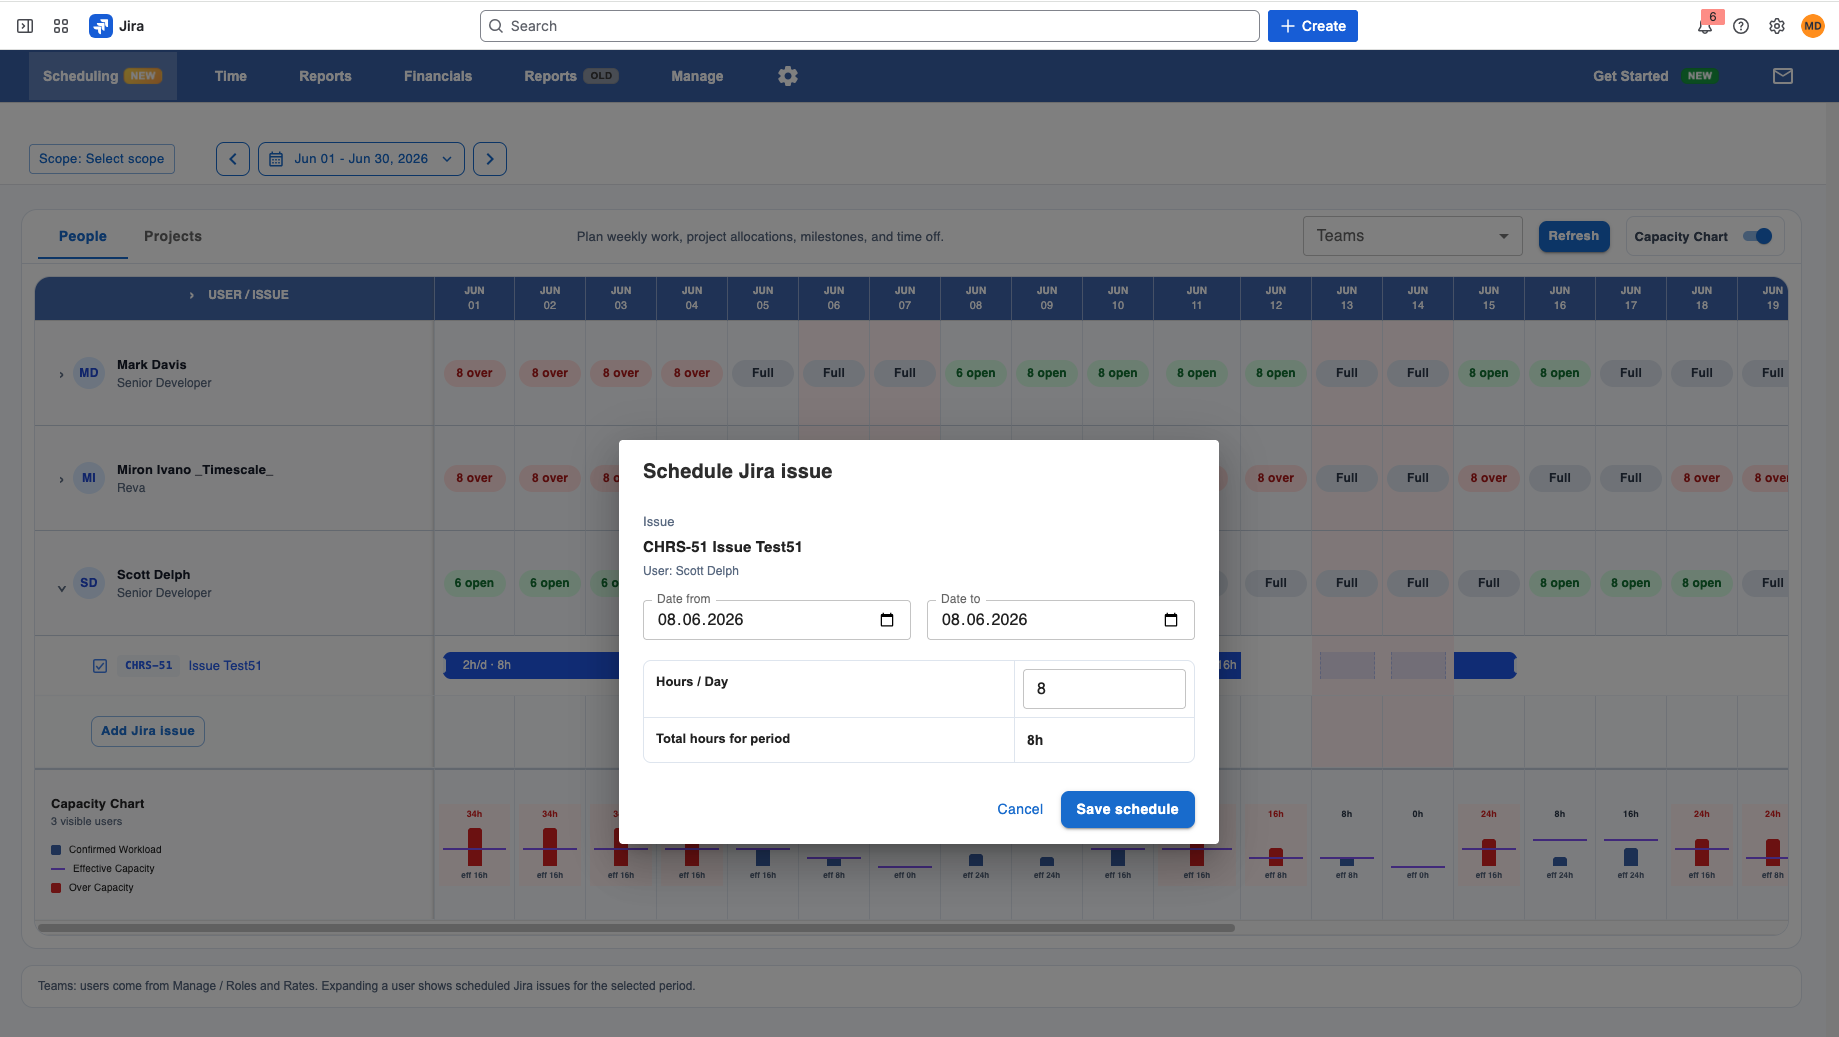Open the help question mark icon
The image size is (1839, 1037).
1741,26
